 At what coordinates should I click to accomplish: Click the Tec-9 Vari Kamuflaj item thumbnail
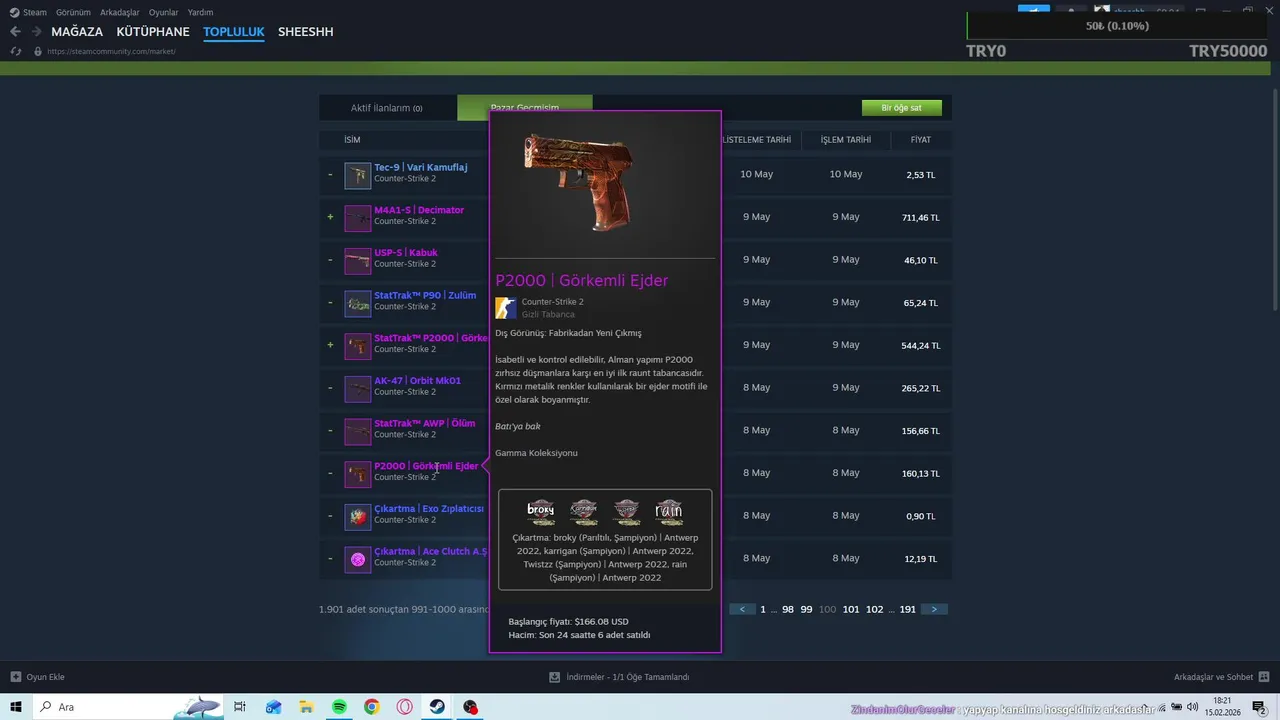coord(357,175)
